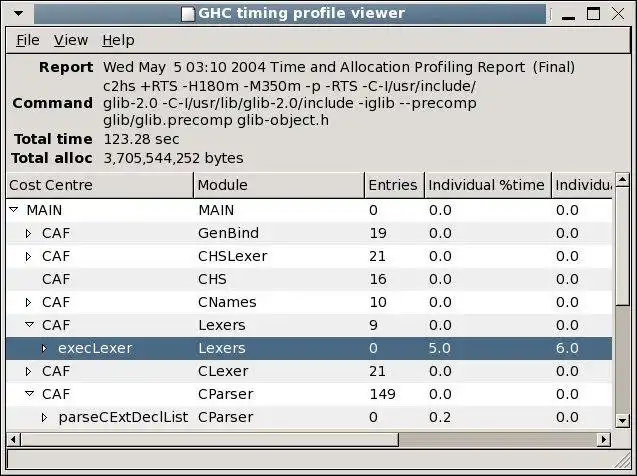Image resolution: width=637 pixels, height=476 pixels.
Task: Sort by Cost Centre column header
Action: coord(100,185)
